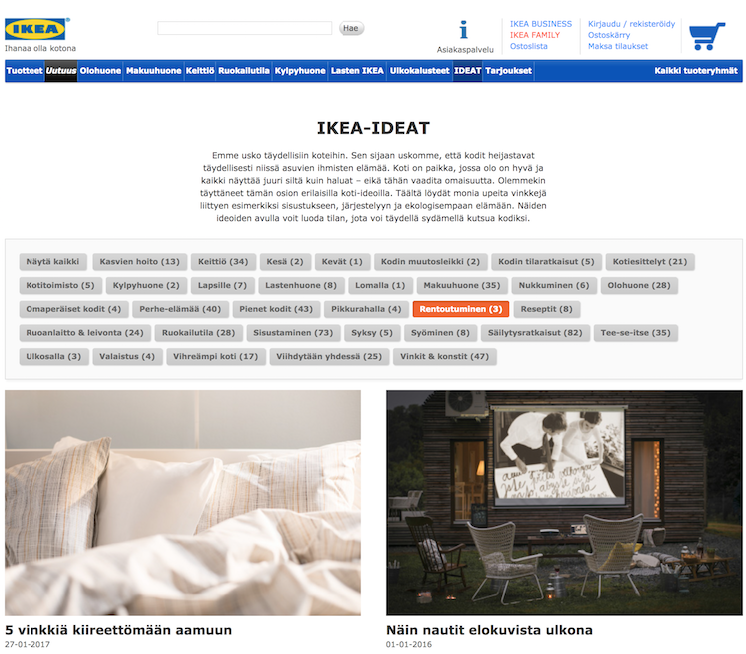Filter by Kodin tilaratkaisut (5)

point(546,262)
